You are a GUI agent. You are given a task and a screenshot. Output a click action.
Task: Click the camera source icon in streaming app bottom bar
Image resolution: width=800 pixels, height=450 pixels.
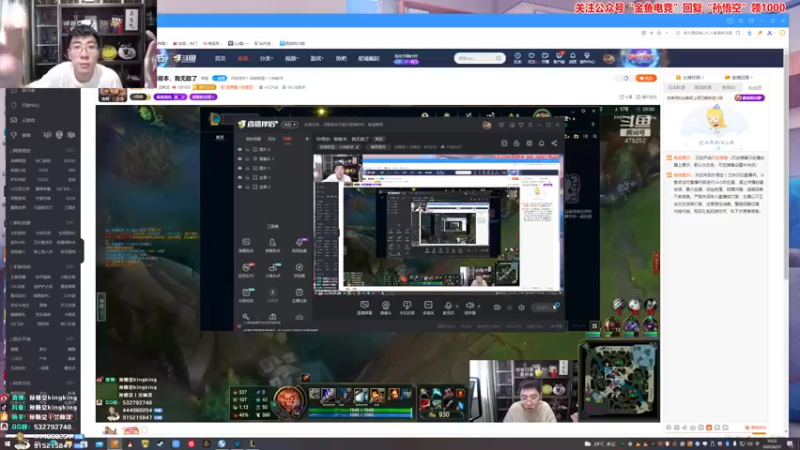[386, 305]
